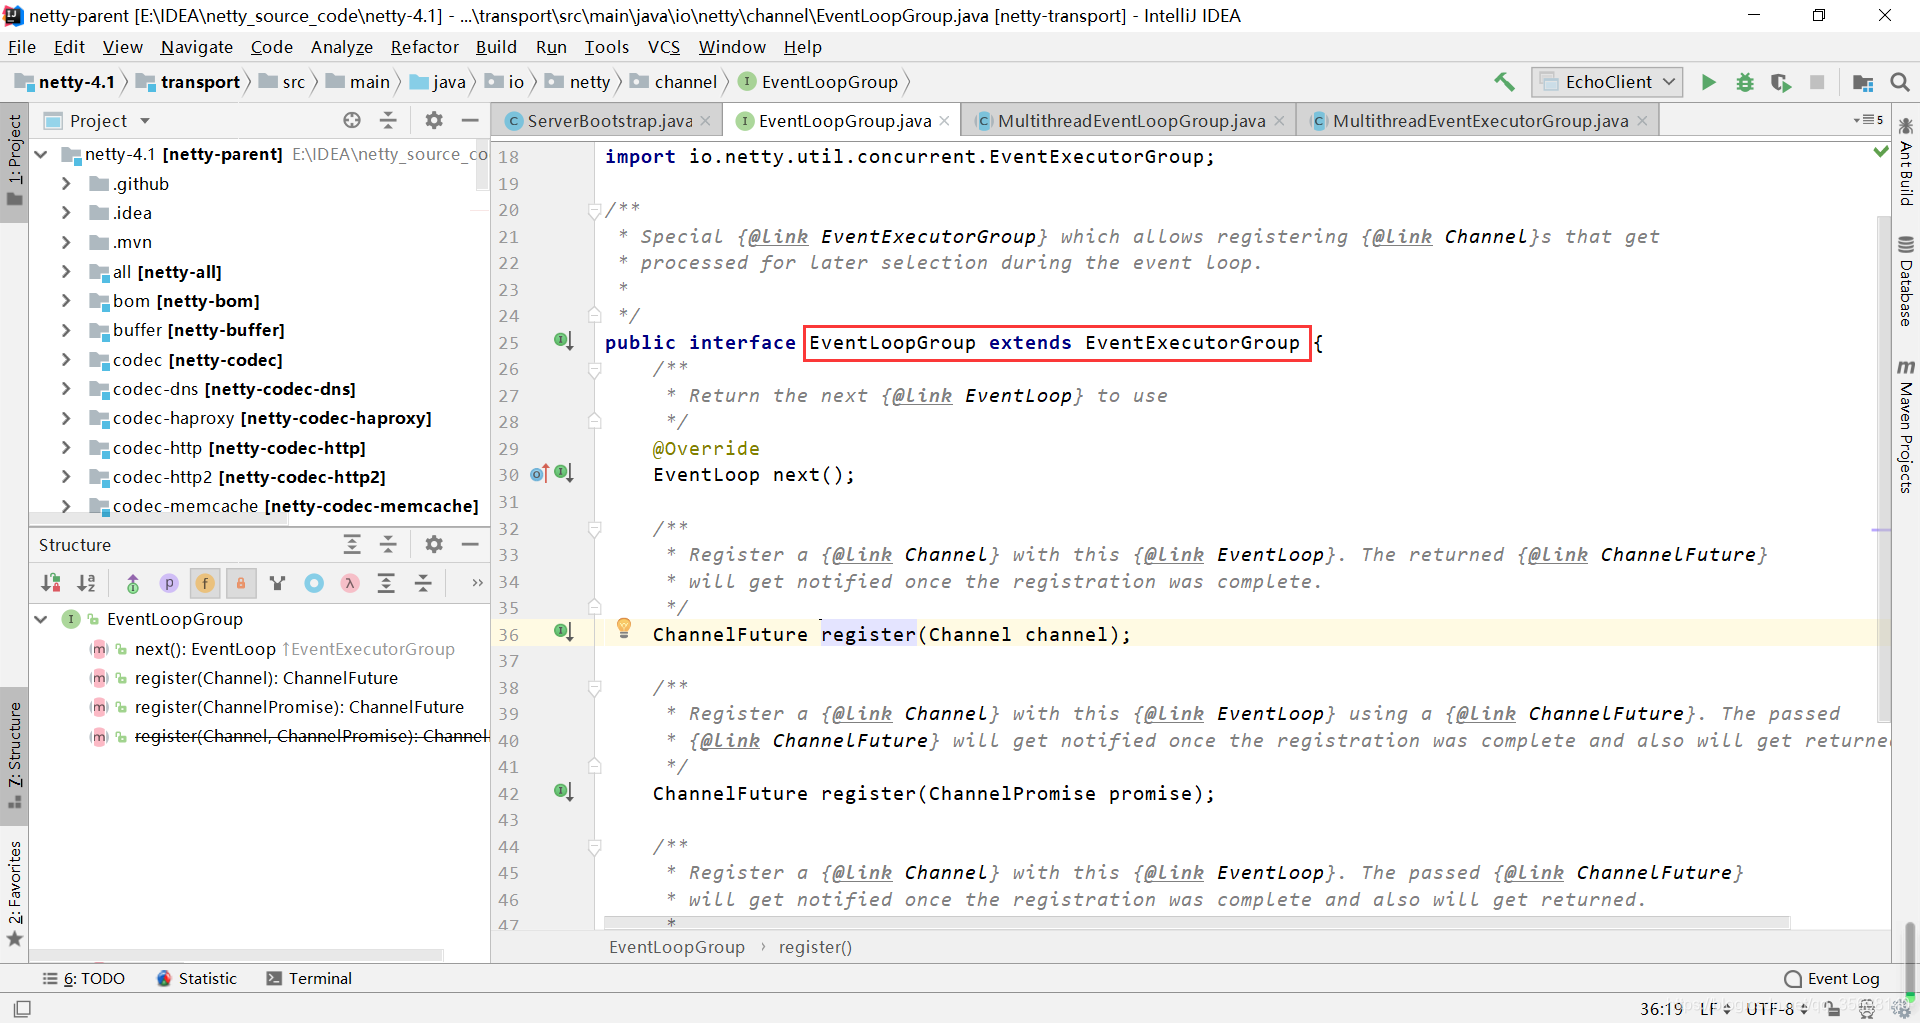Screen dimensions: 1920x1023
Task: Toggle Show non-public members in Structure
Action: pyautogui.click(x=240, y=583)
